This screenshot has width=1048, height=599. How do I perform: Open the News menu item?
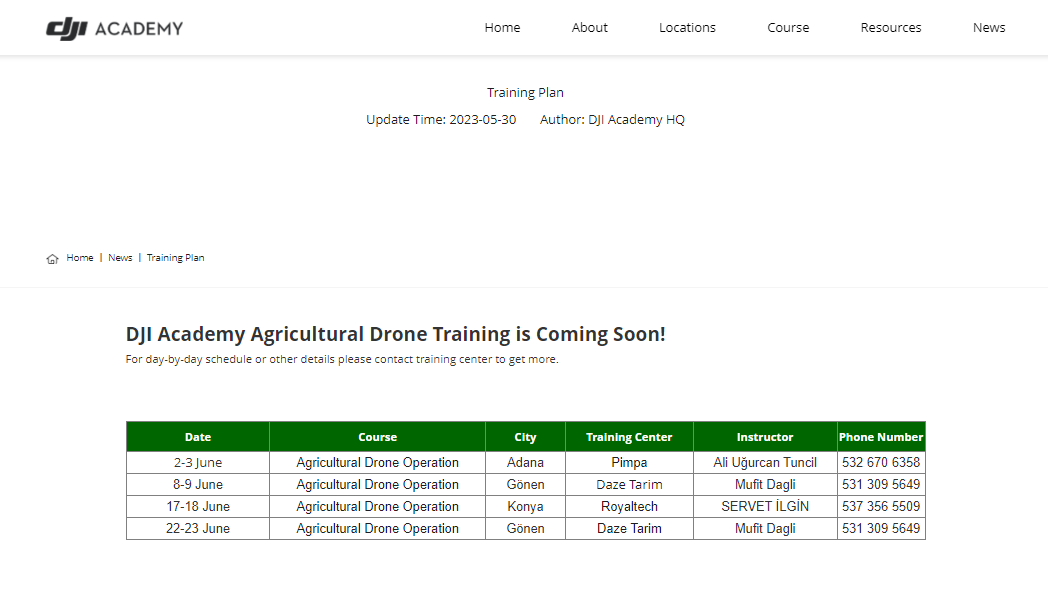click(989, 27)
